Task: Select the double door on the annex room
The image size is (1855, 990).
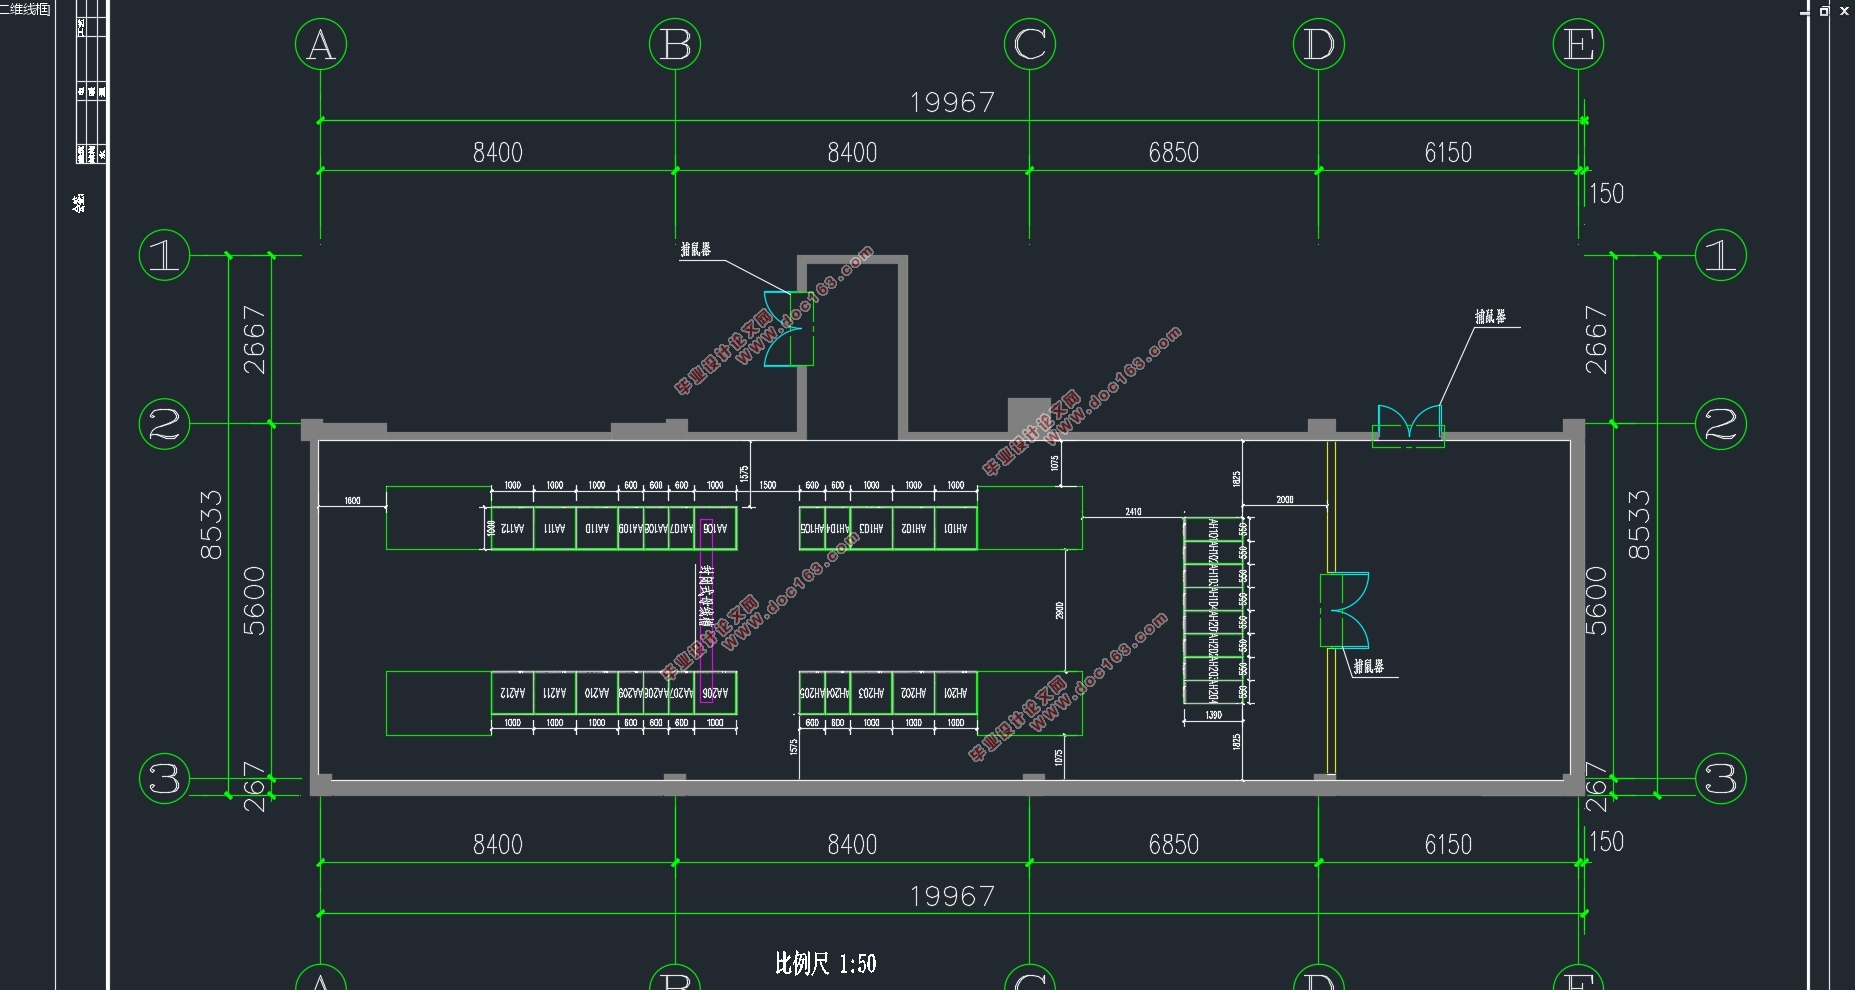Action: pos(789,329)
